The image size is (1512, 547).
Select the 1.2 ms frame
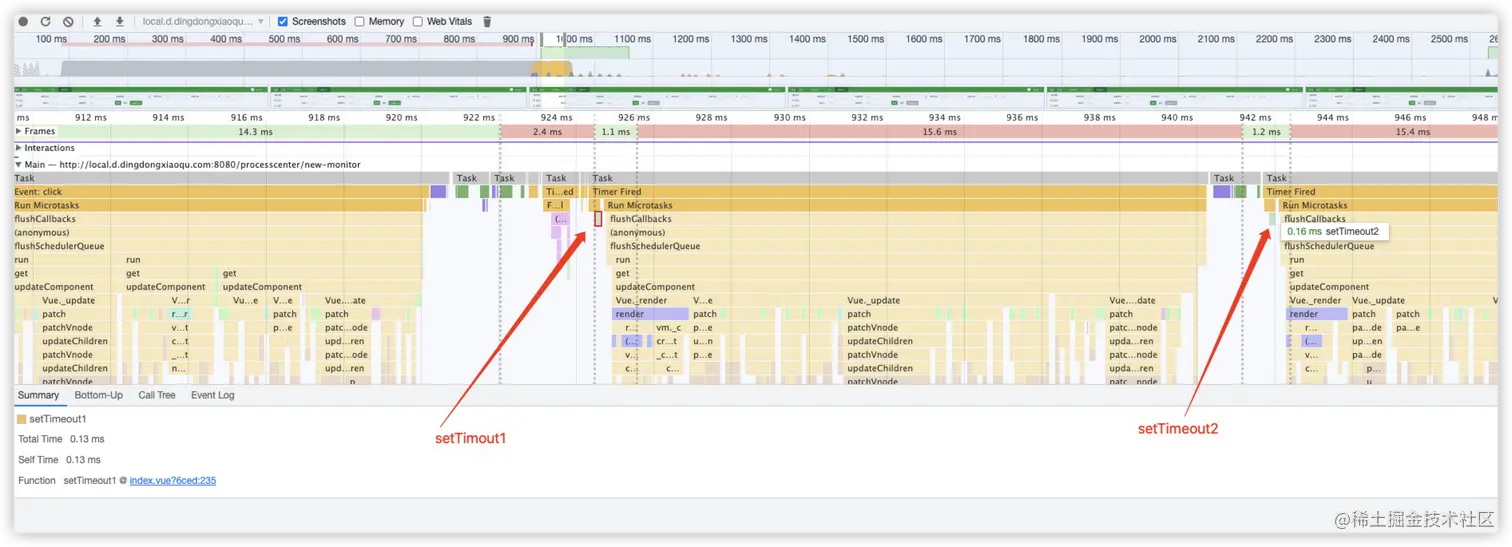(x=1266, y=132)
